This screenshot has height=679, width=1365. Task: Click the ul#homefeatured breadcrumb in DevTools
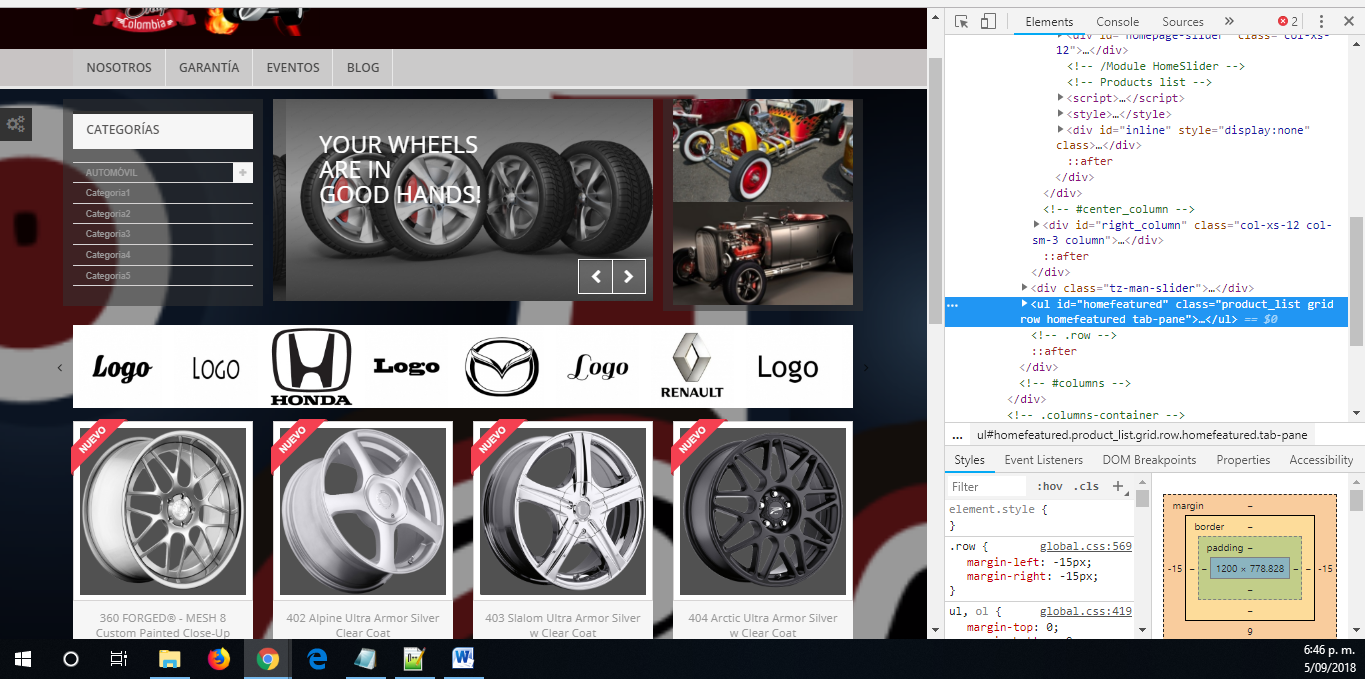pos(1141,435)
